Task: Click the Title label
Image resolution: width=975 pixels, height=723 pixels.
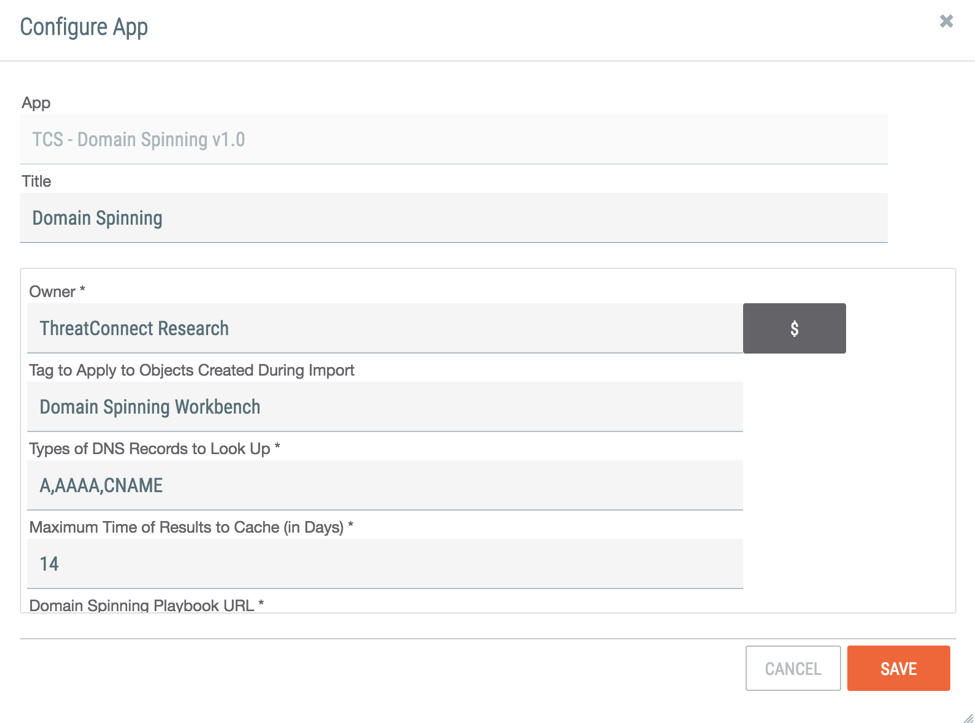Action: coord(36,181)
